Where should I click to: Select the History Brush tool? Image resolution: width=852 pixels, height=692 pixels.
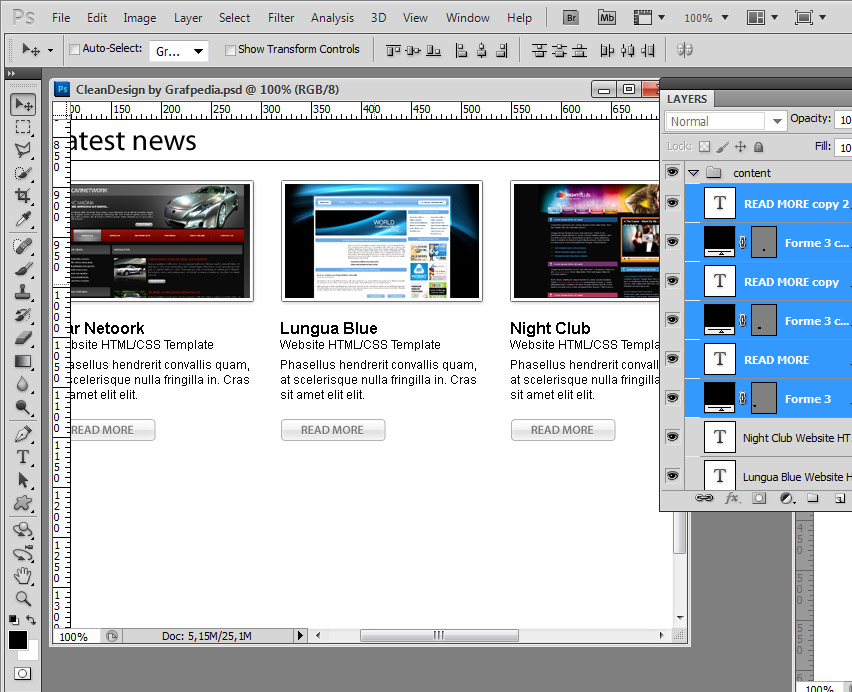coord(23,315)
